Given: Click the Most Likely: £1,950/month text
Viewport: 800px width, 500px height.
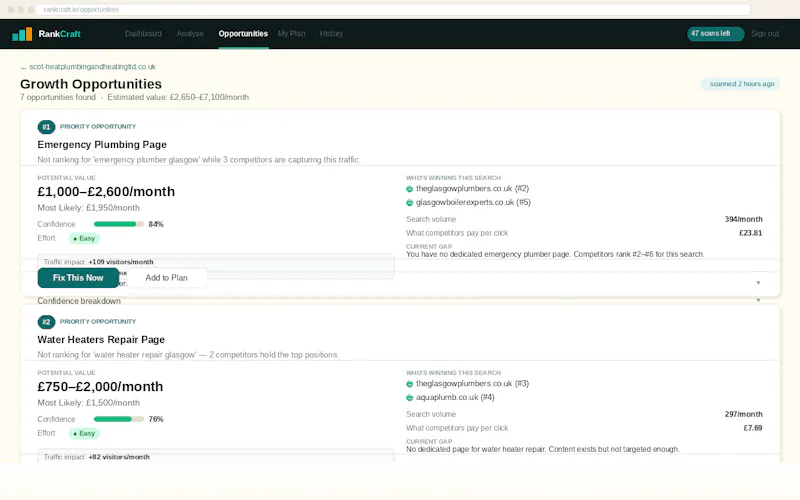Looking at the screenshot, I should coord(88,208).
